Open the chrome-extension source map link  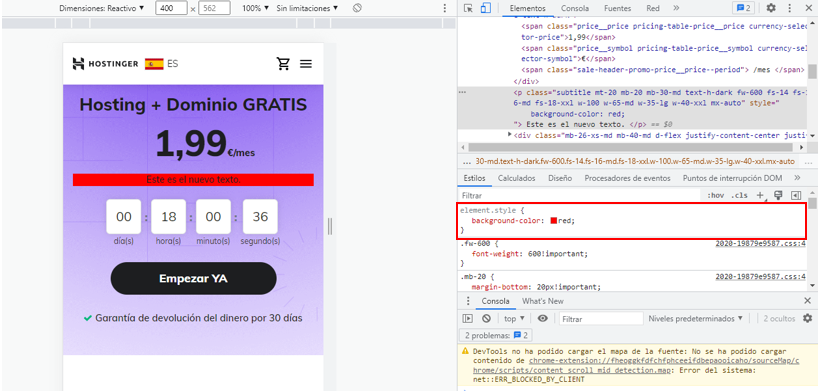[636, 365]
